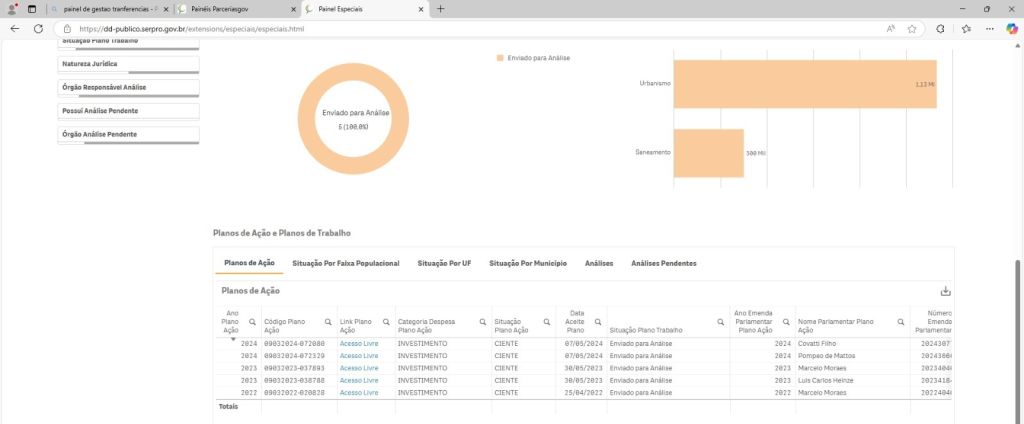
Task: Sort by Situação Plano Trabalho header
Action: 646,331
